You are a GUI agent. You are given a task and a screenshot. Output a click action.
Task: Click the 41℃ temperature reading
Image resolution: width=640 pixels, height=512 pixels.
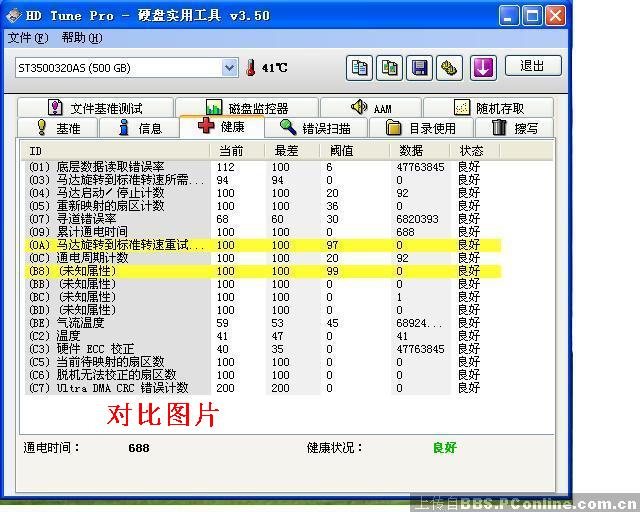[x=274, y=67]
